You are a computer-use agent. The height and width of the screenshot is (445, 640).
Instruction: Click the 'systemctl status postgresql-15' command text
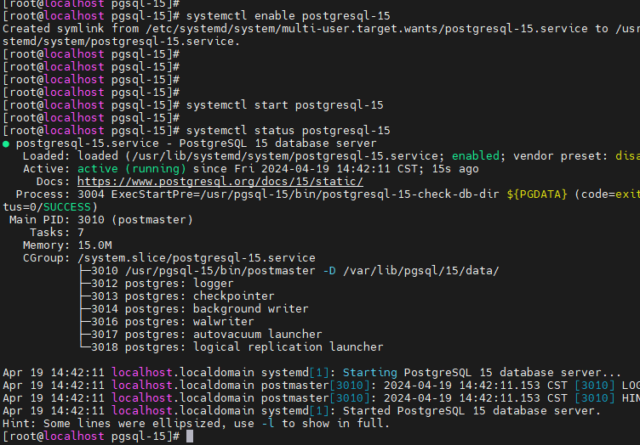click(x=288, y=130)
